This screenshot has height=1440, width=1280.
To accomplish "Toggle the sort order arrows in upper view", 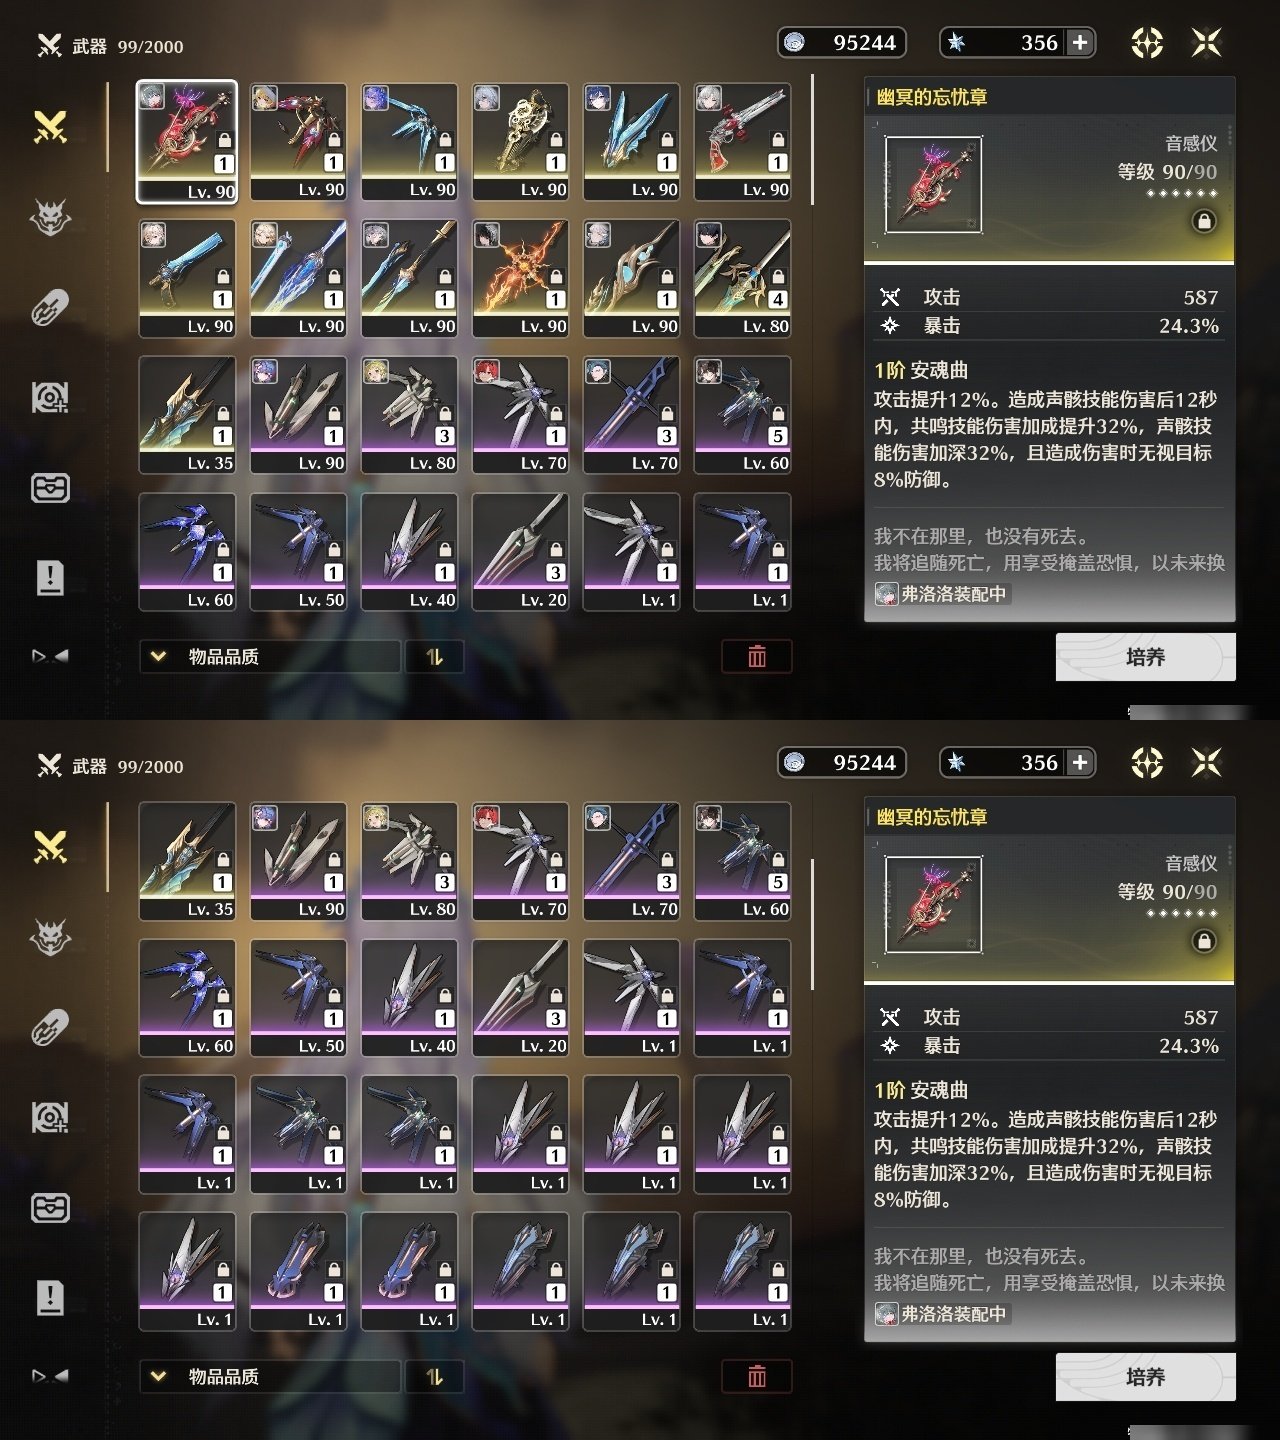I will pyautogui.click(x=434, y=656).
